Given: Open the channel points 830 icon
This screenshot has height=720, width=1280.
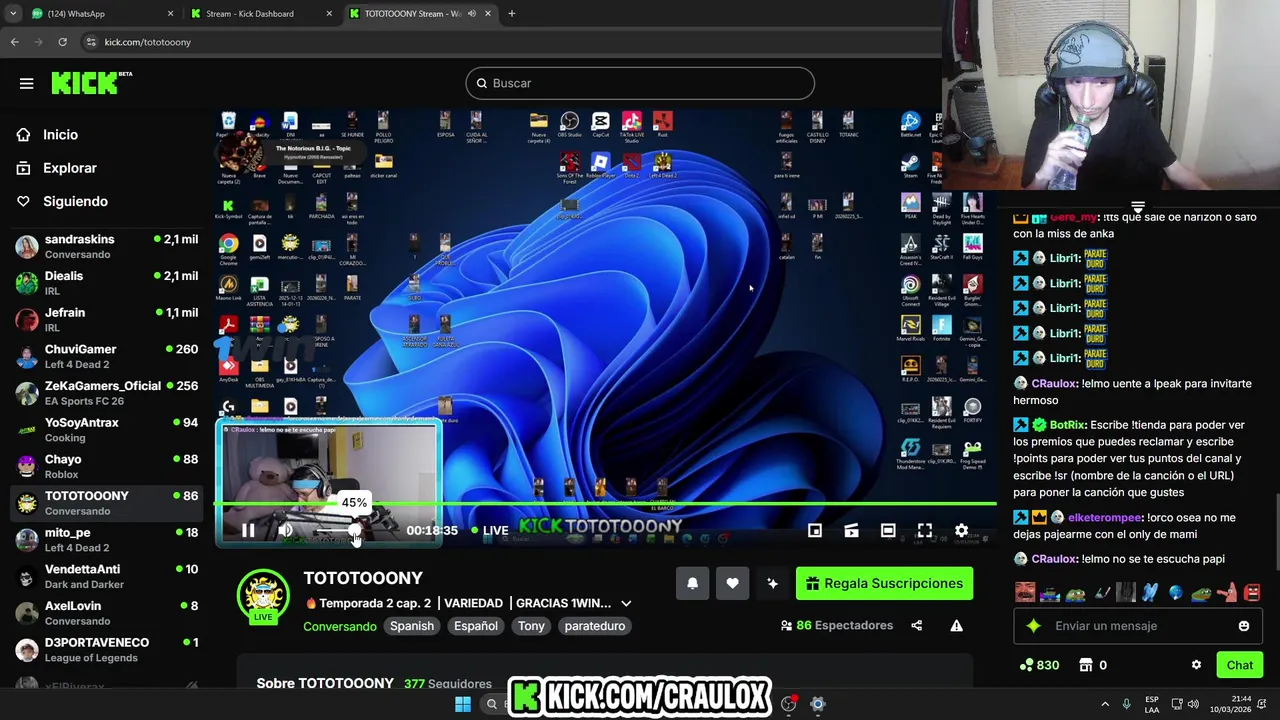Looking at the screenshot, I should [x=1038, y=665].
